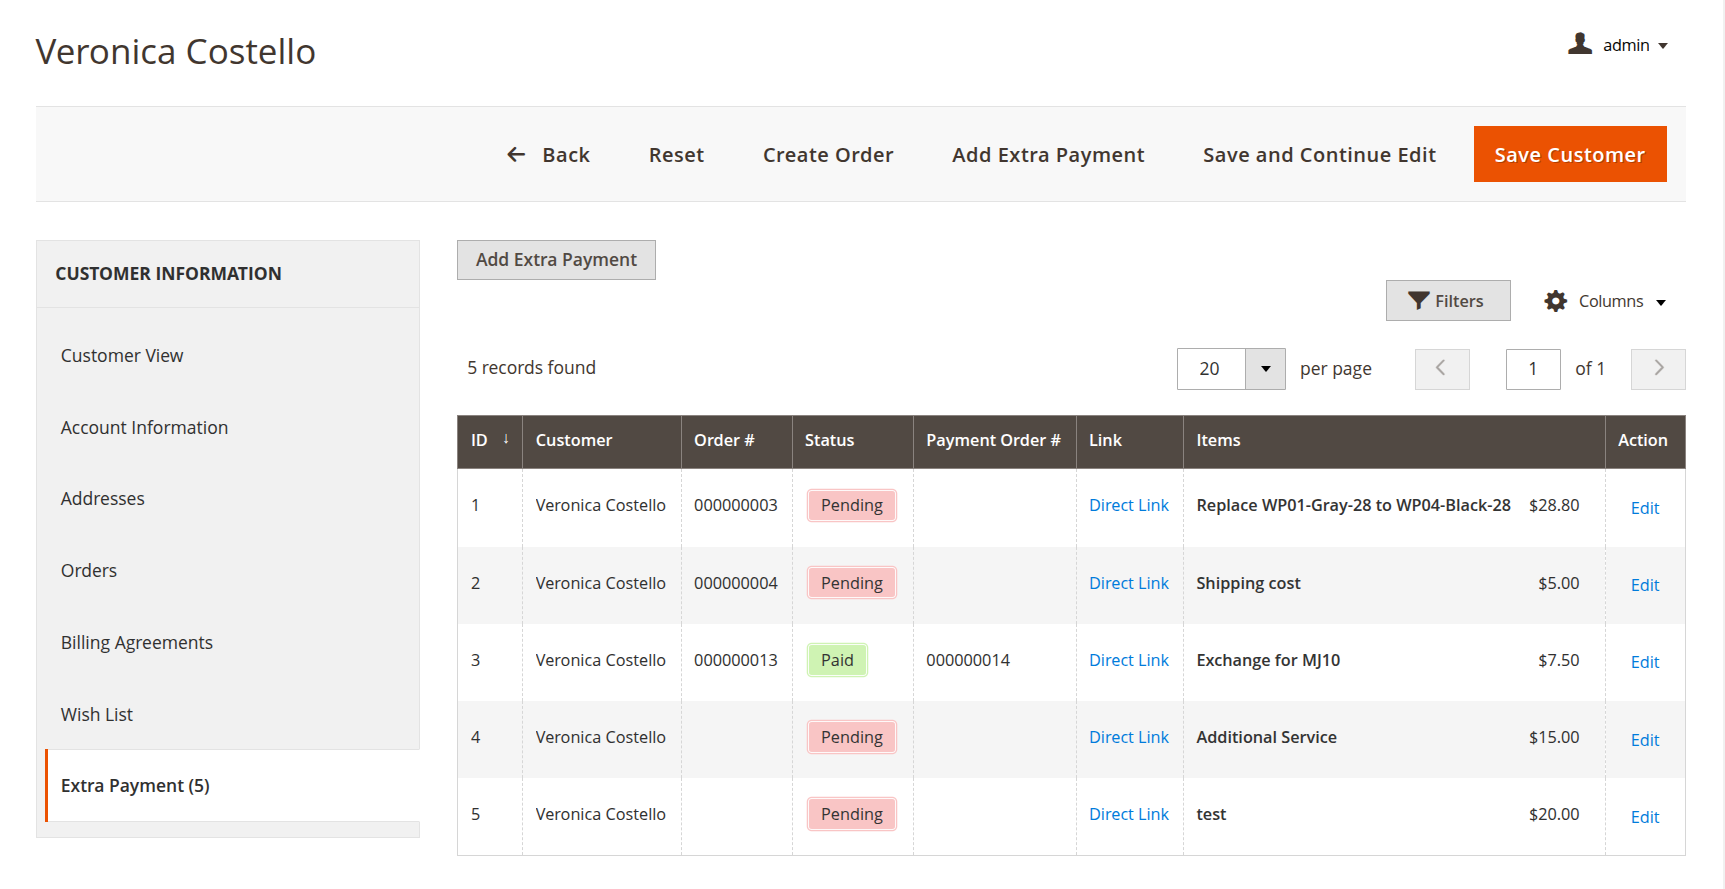Go to next page with right chevron
Image resolution: width=1725 pixels, height=889 pixels.
click(x=1657, y=369)
